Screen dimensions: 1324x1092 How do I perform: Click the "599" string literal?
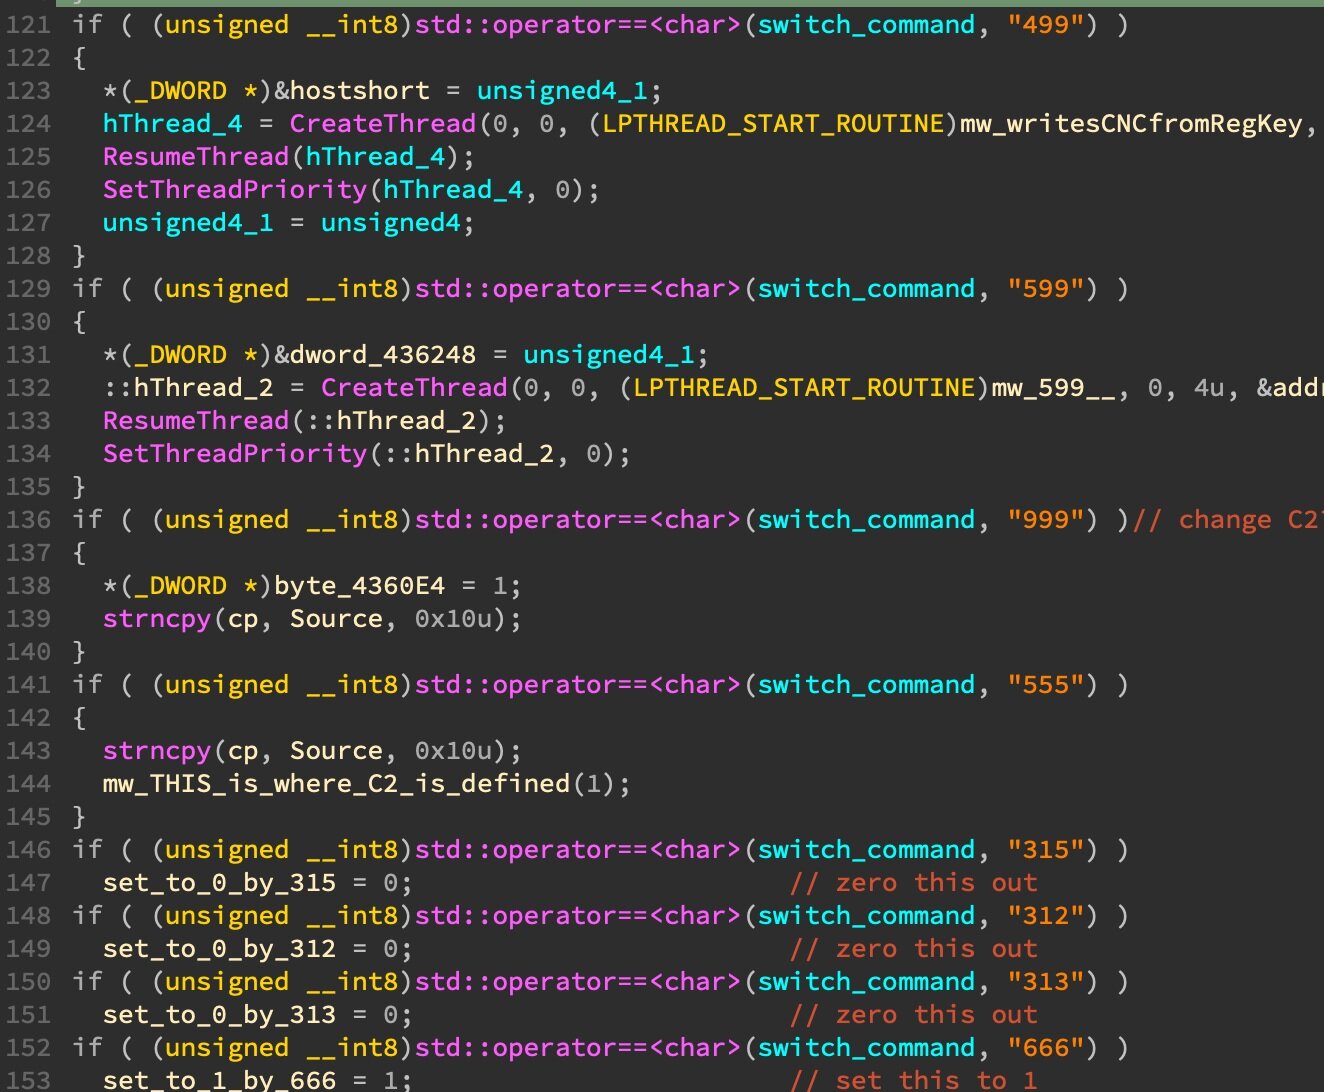(1046, 289)
